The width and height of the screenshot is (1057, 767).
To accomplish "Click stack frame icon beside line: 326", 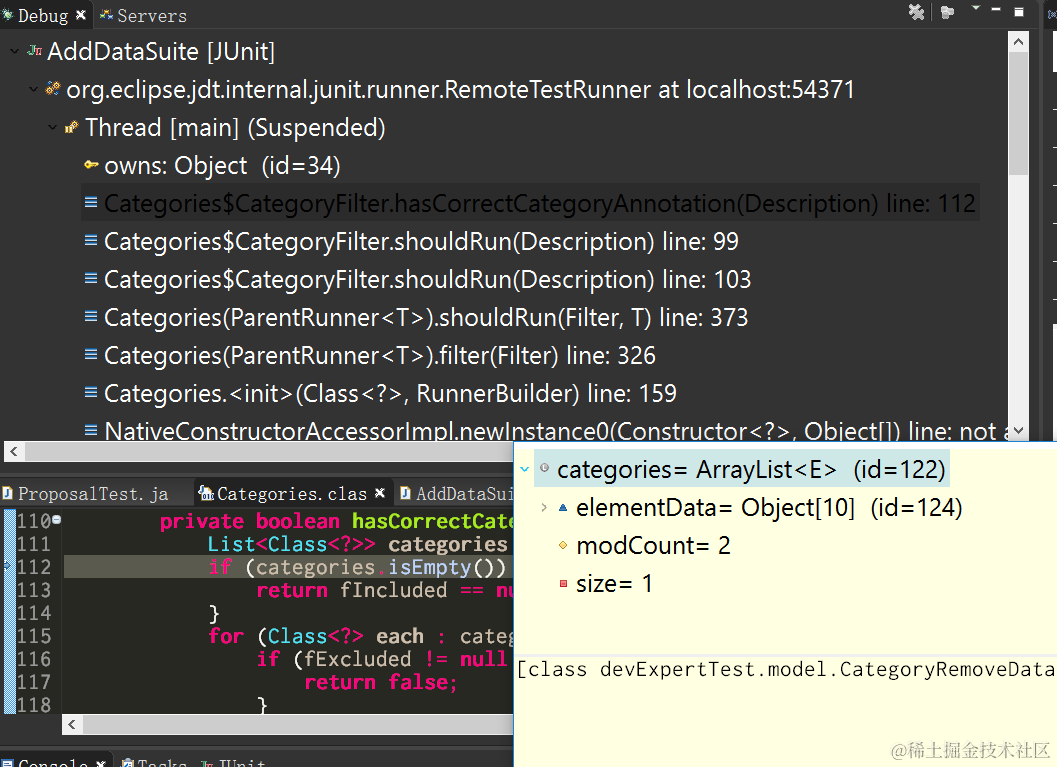I will click(91, 354).
